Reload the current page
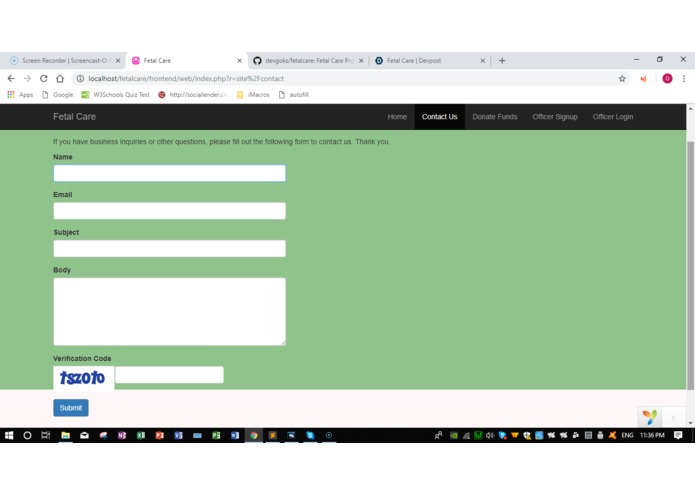The image size is (695, 494). pos(43,78)
